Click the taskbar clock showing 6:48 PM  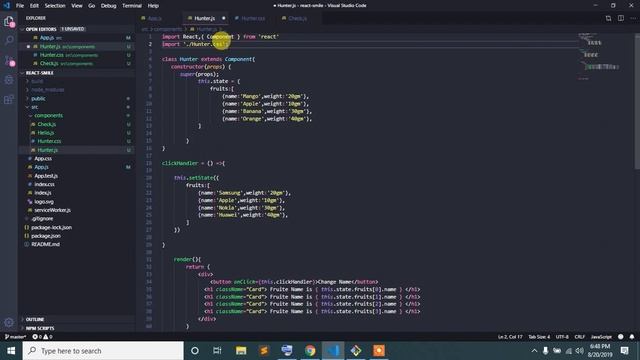coord(600,351)
